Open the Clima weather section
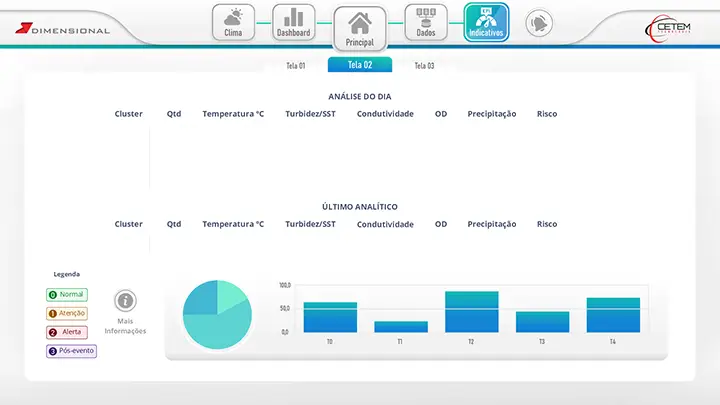 pyautogui.click(x=233, y=22)
